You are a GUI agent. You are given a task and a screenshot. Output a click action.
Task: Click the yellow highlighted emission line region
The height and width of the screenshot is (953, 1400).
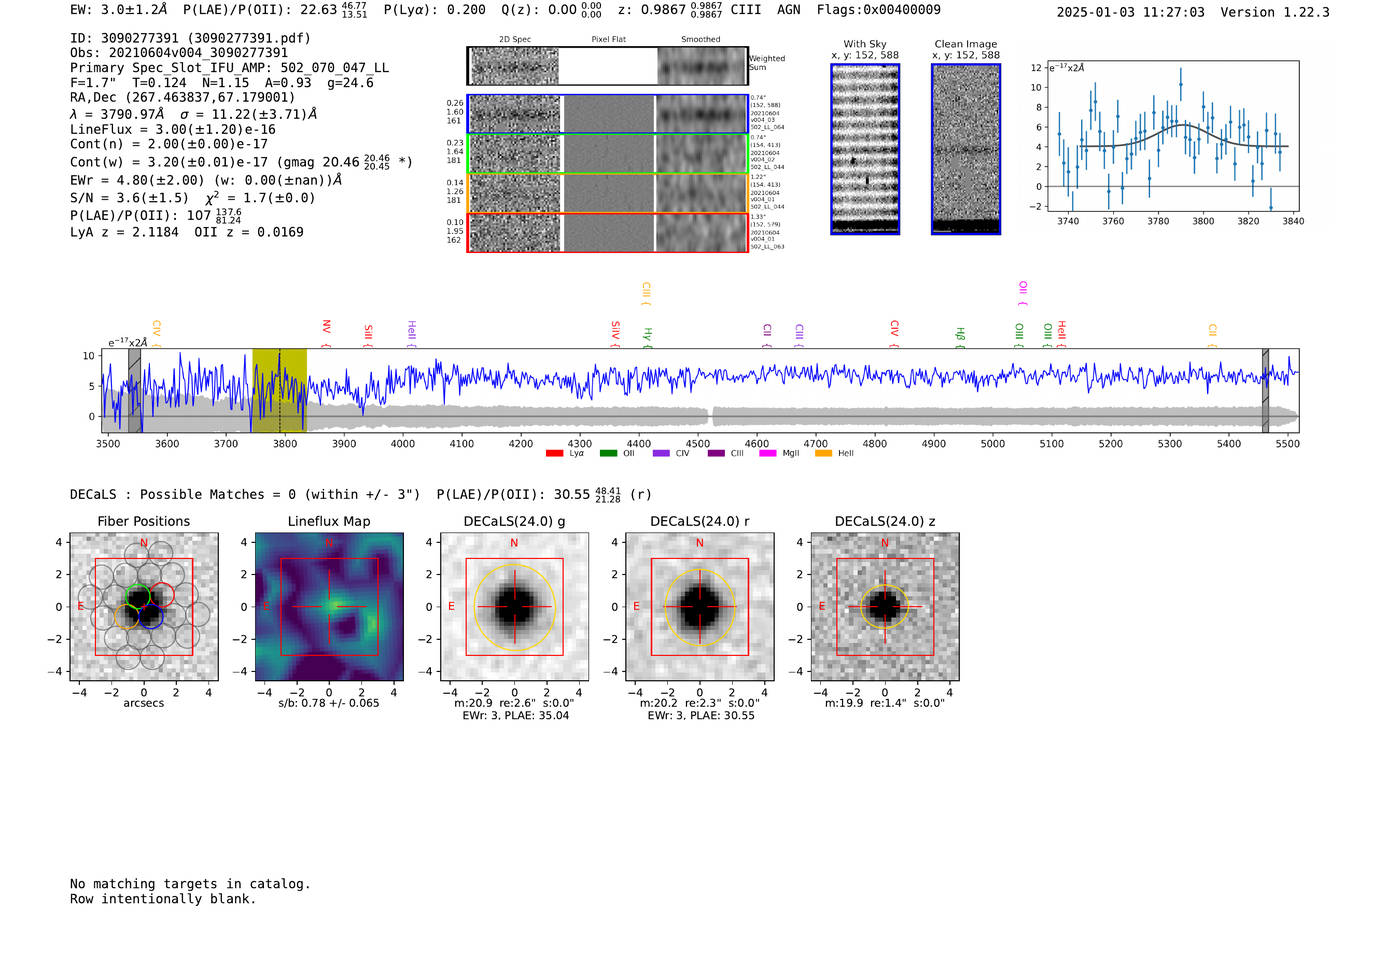click(x=279, y=391)
